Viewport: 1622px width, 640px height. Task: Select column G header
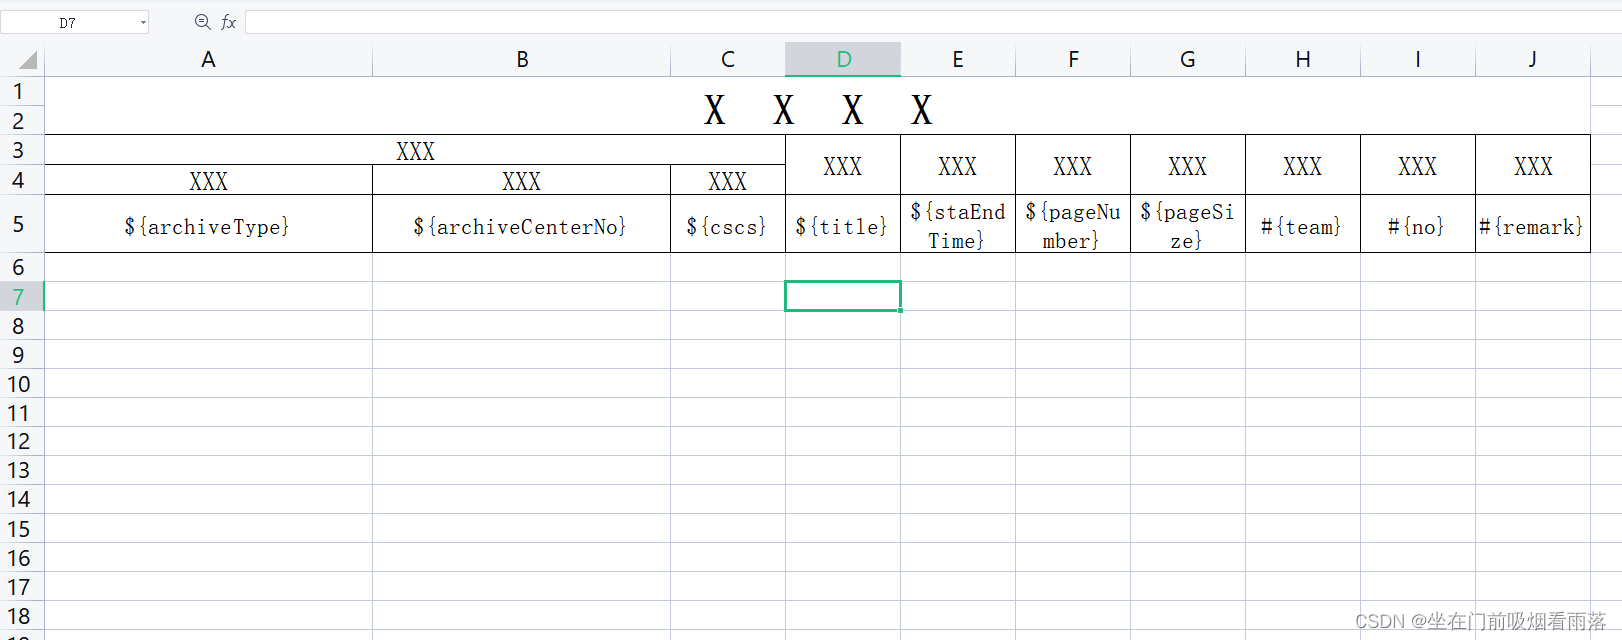coord(1188,60)
